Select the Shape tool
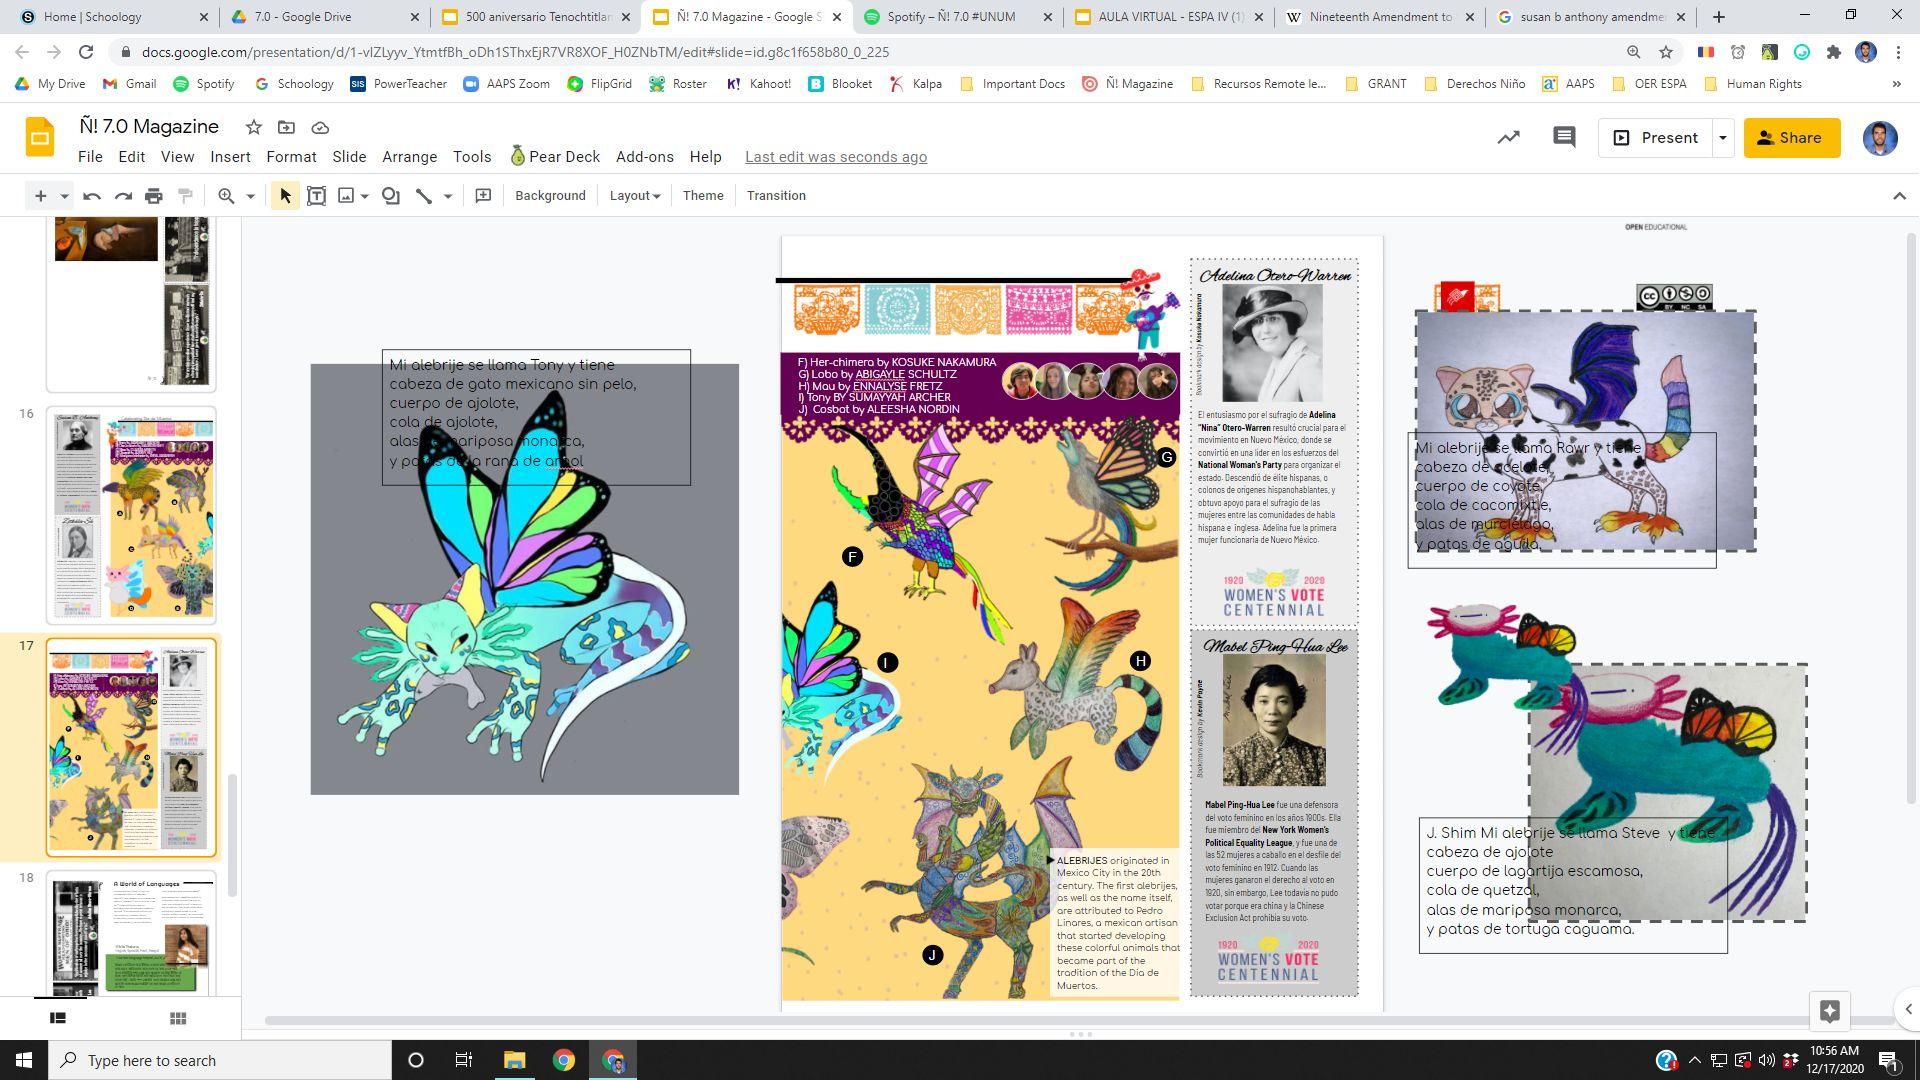This screenshot has height=1080, width=1920. pos(391,196)
